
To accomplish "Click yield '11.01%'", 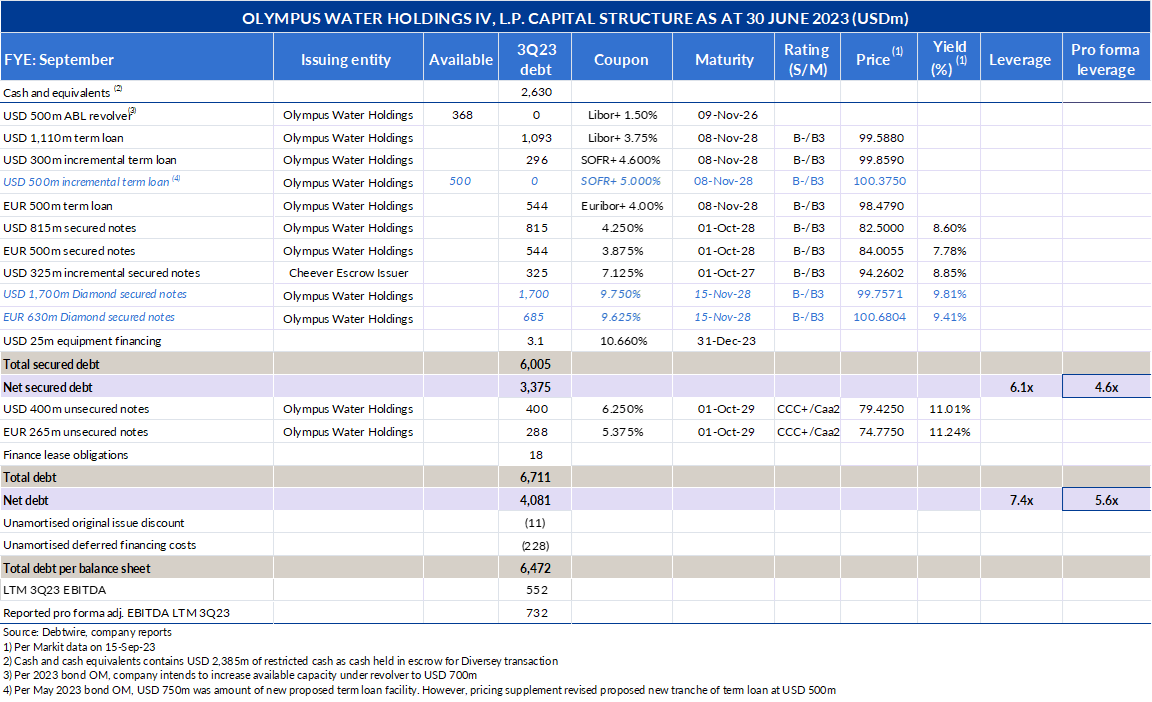I will (x=949, y=409).
